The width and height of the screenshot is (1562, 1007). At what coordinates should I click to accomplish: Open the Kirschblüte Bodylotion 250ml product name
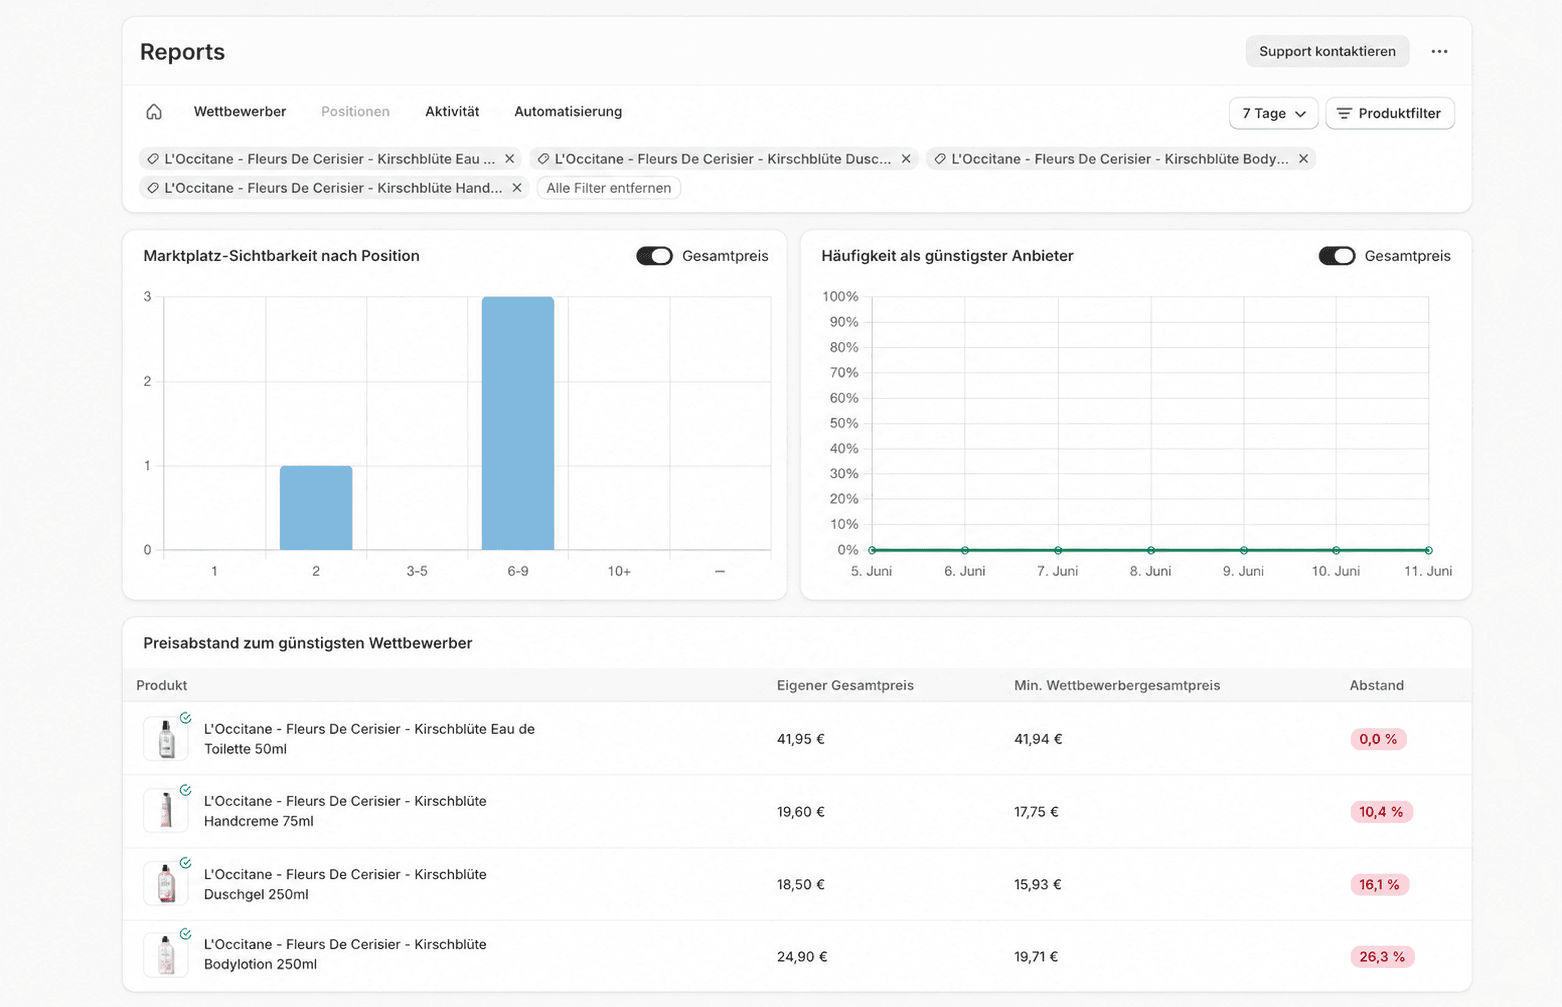click(x=345, y=954)
